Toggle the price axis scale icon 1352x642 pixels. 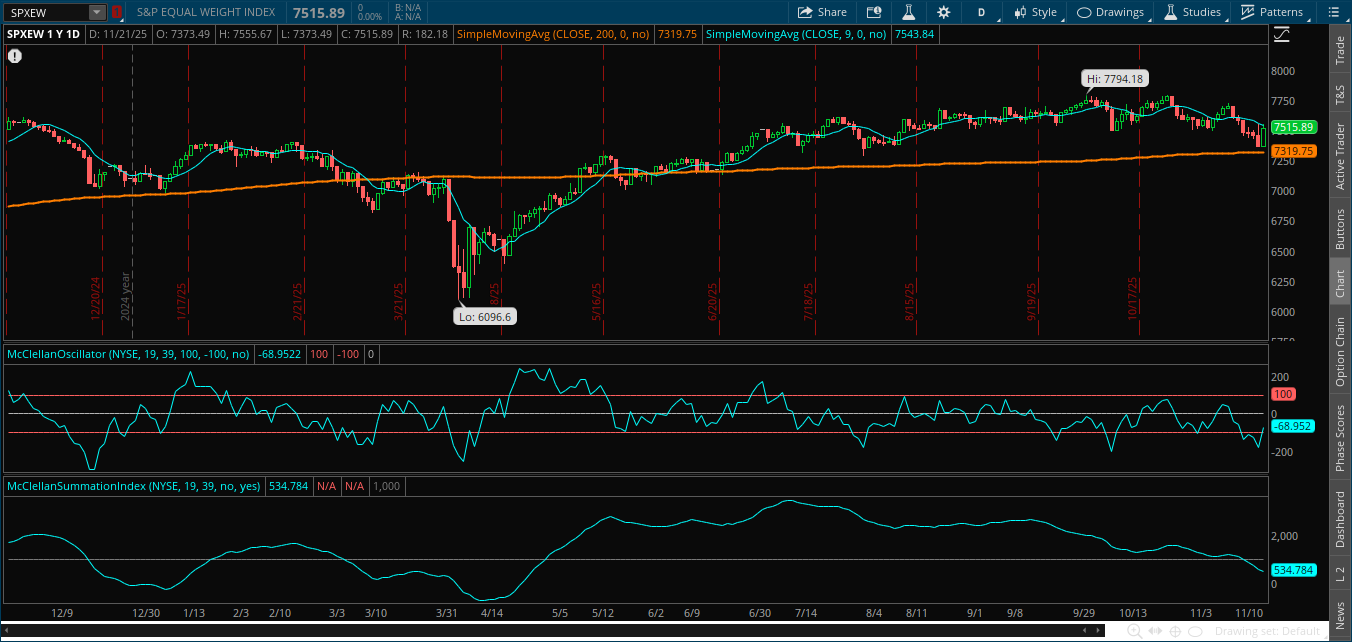coord(1282,34)
